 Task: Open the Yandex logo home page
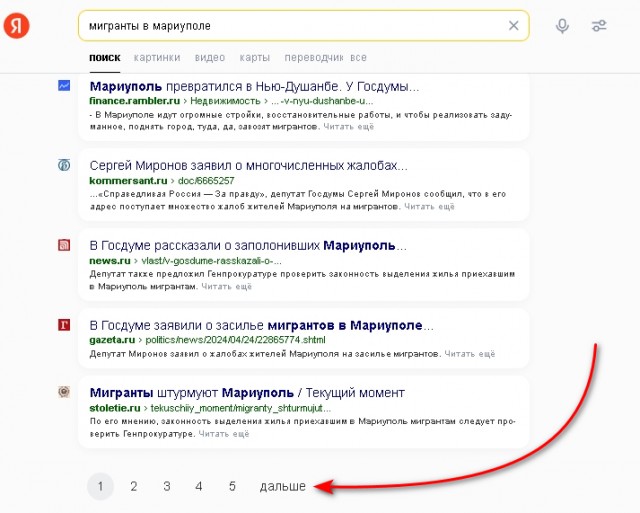click(17, 25)
